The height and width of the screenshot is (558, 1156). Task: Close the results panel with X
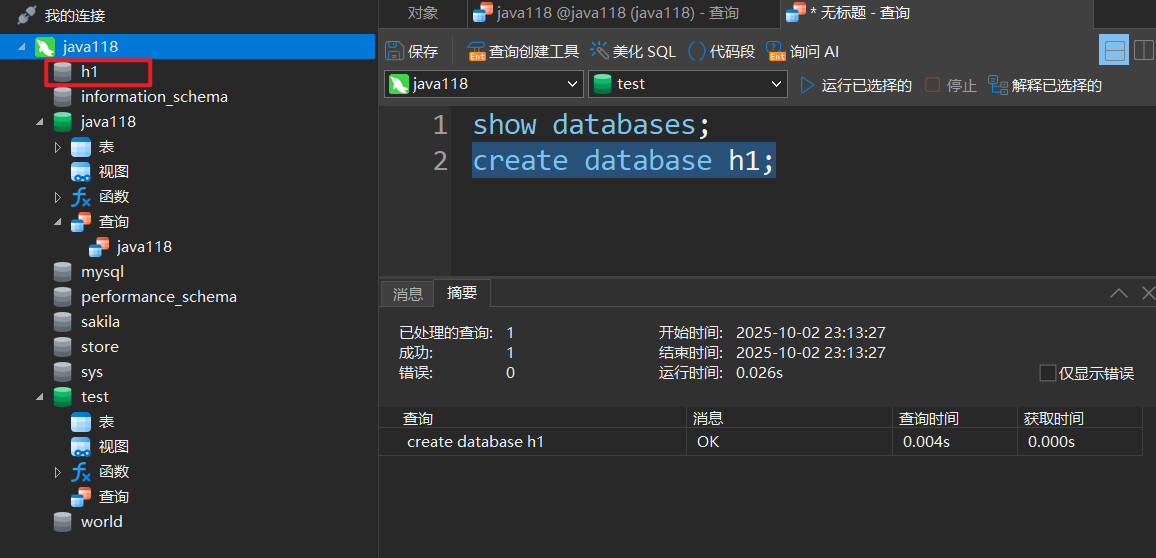1148,293
